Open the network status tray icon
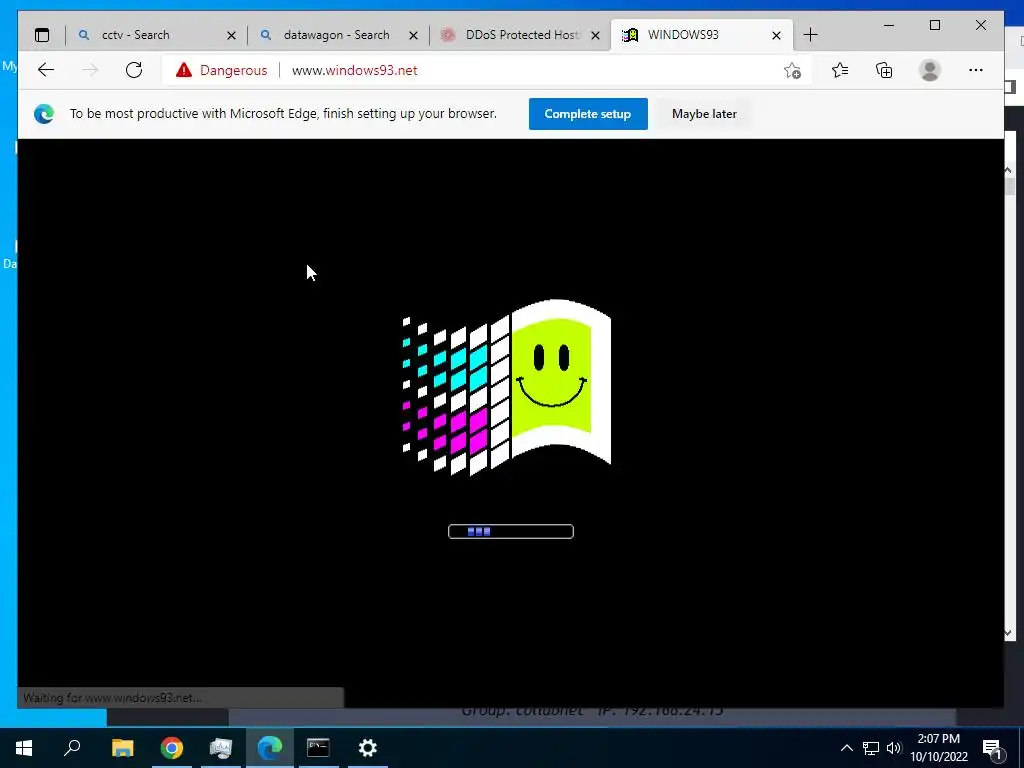This screenshot has height=768, width=1024. click(871, 748)
